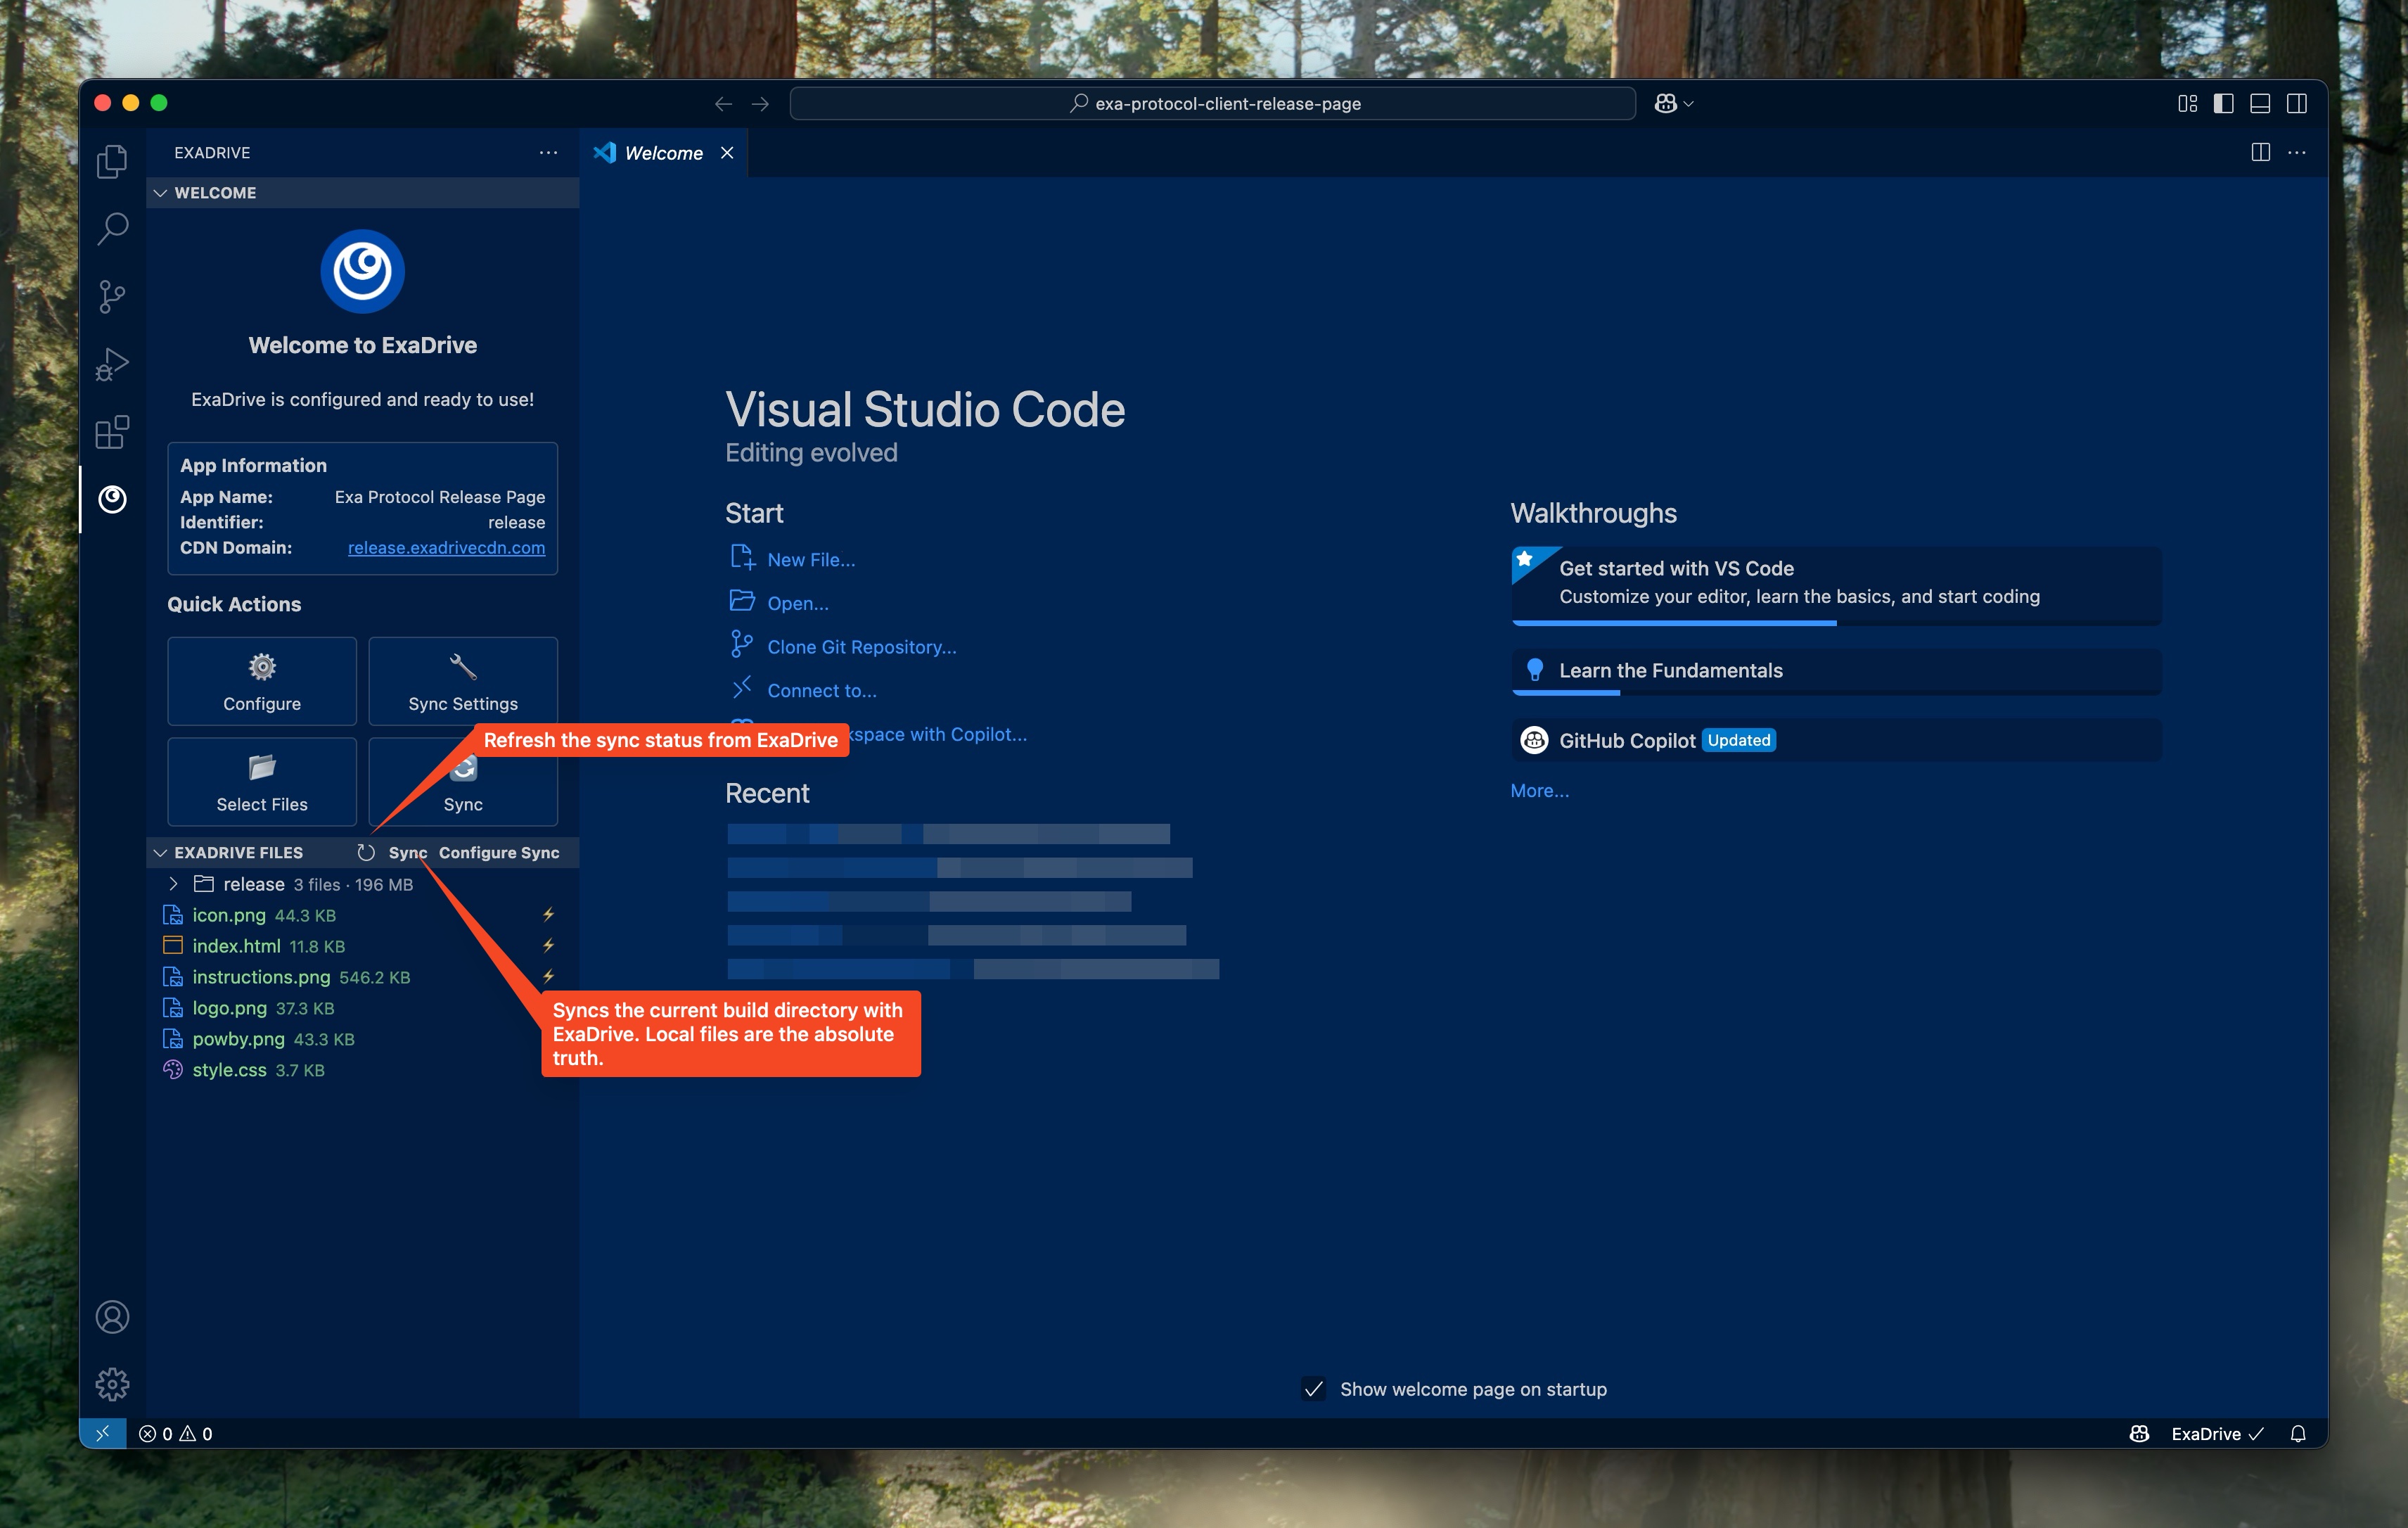
Task: Select style.css in the file list
Action: [x=362, y=1070]
